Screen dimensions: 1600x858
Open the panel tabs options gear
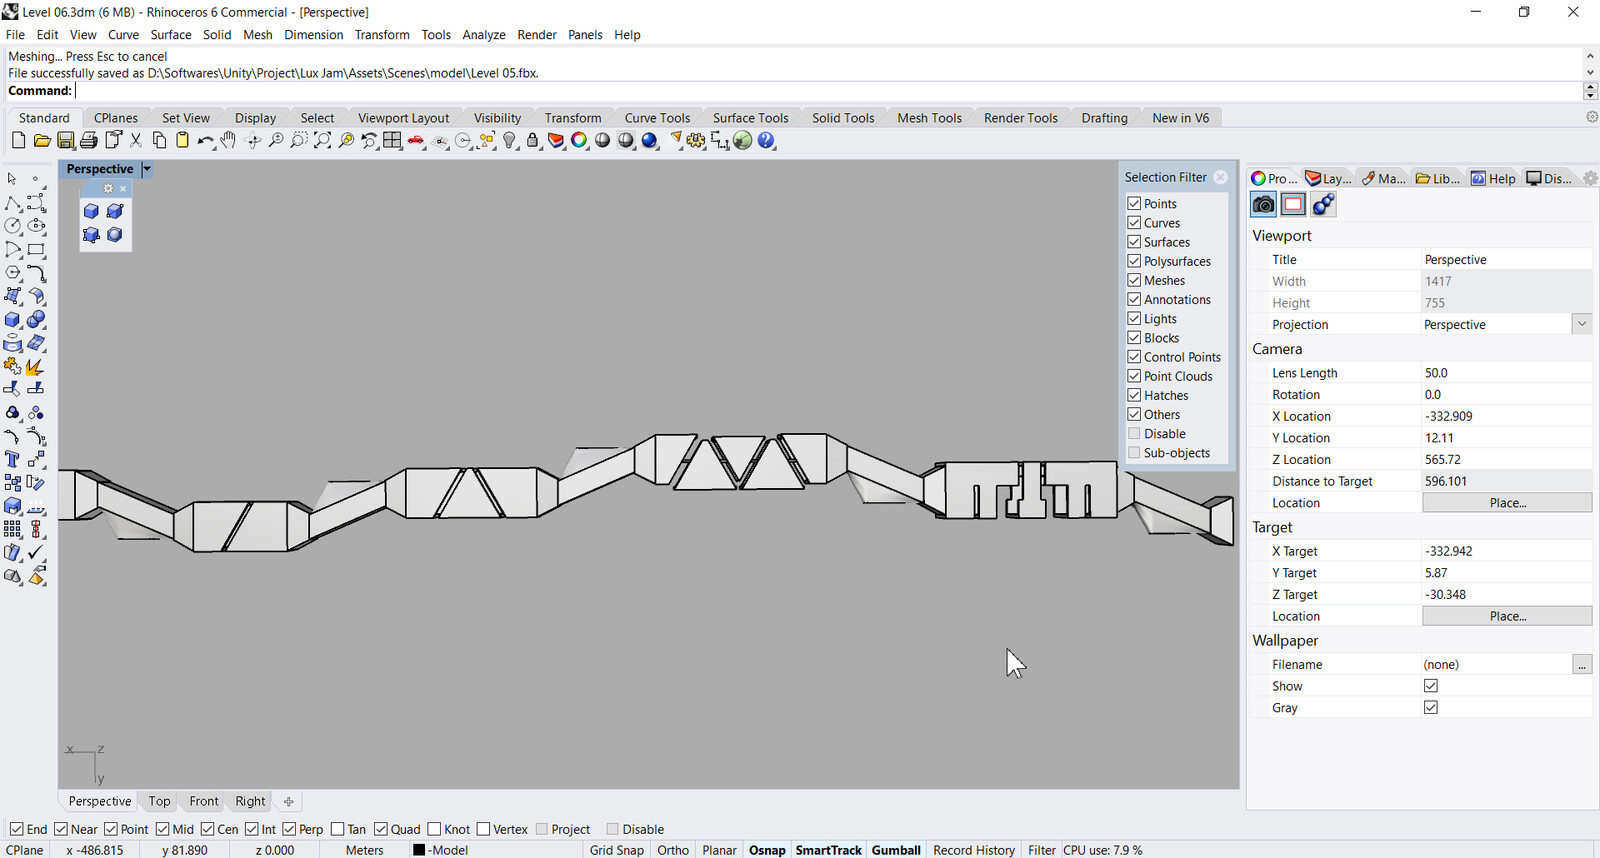(1590, 178)
